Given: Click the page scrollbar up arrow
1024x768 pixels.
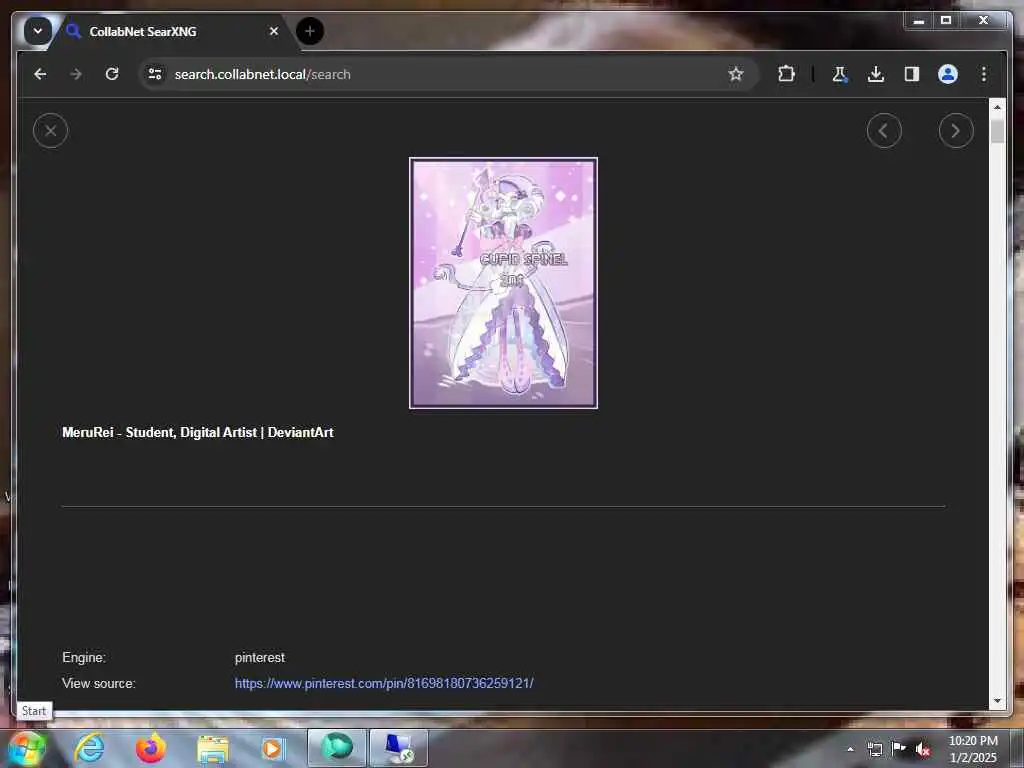Looking at the screenshot, I should [997, 107].
